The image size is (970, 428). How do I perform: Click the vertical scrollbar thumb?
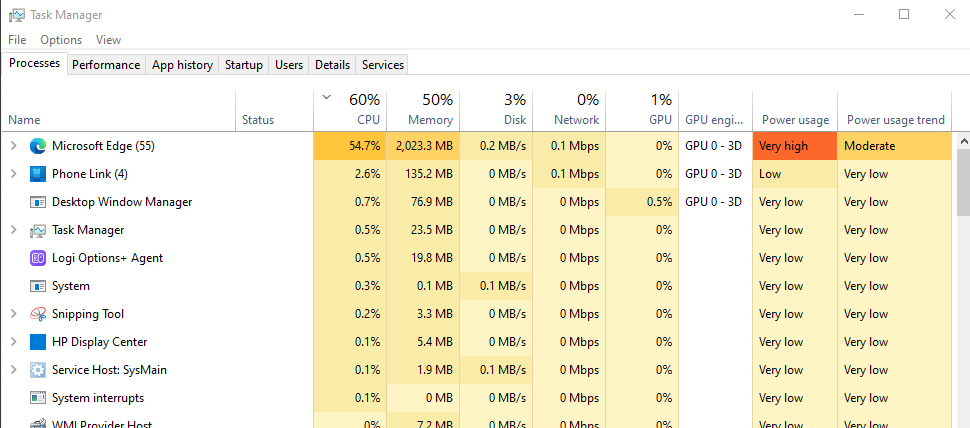[963, 183]
